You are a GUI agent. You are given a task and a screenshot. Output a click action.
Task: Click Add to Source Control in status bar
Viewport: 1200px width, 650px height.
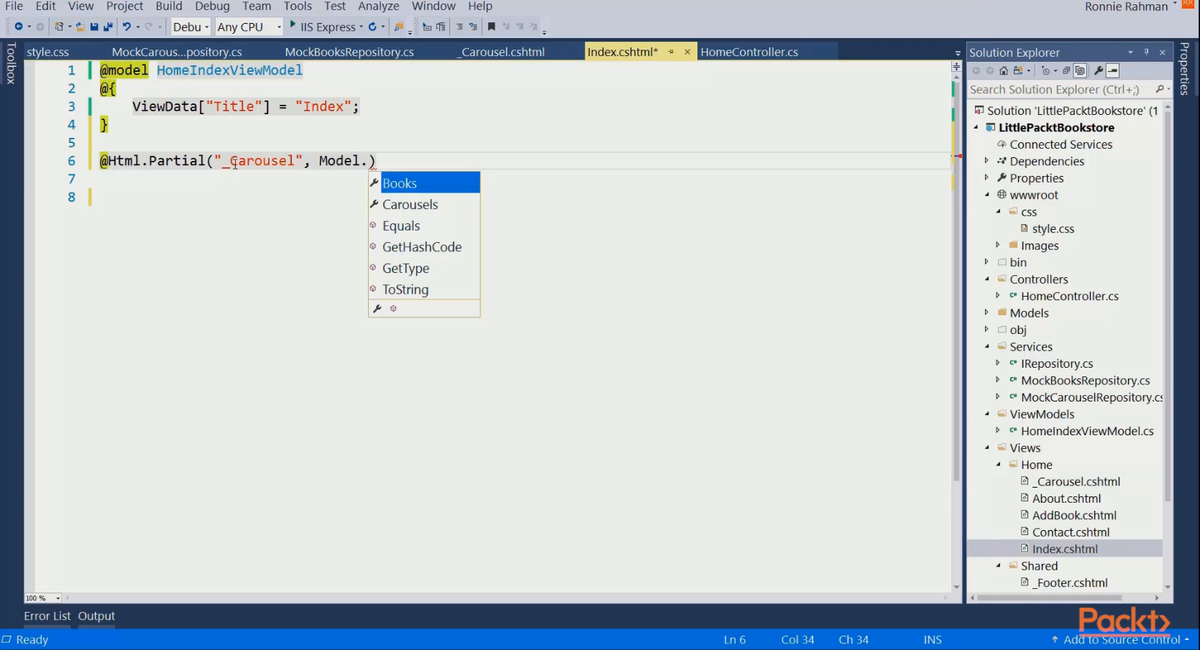pos(1121,639)
